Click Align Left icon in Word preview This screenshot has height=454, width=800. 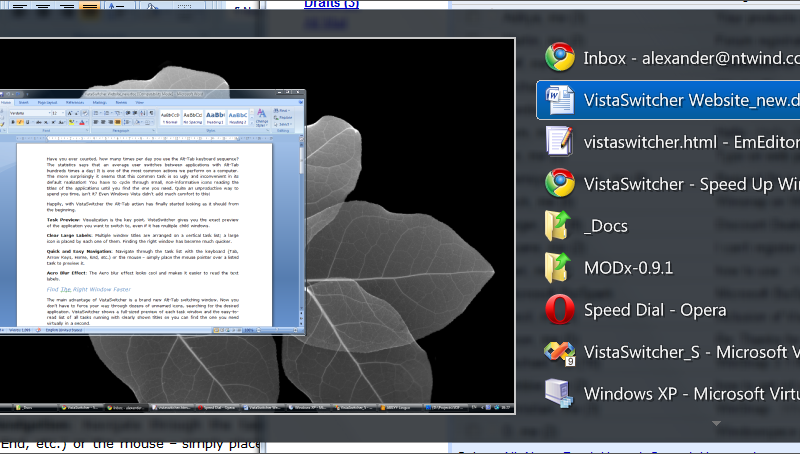(x=95, y=122)
